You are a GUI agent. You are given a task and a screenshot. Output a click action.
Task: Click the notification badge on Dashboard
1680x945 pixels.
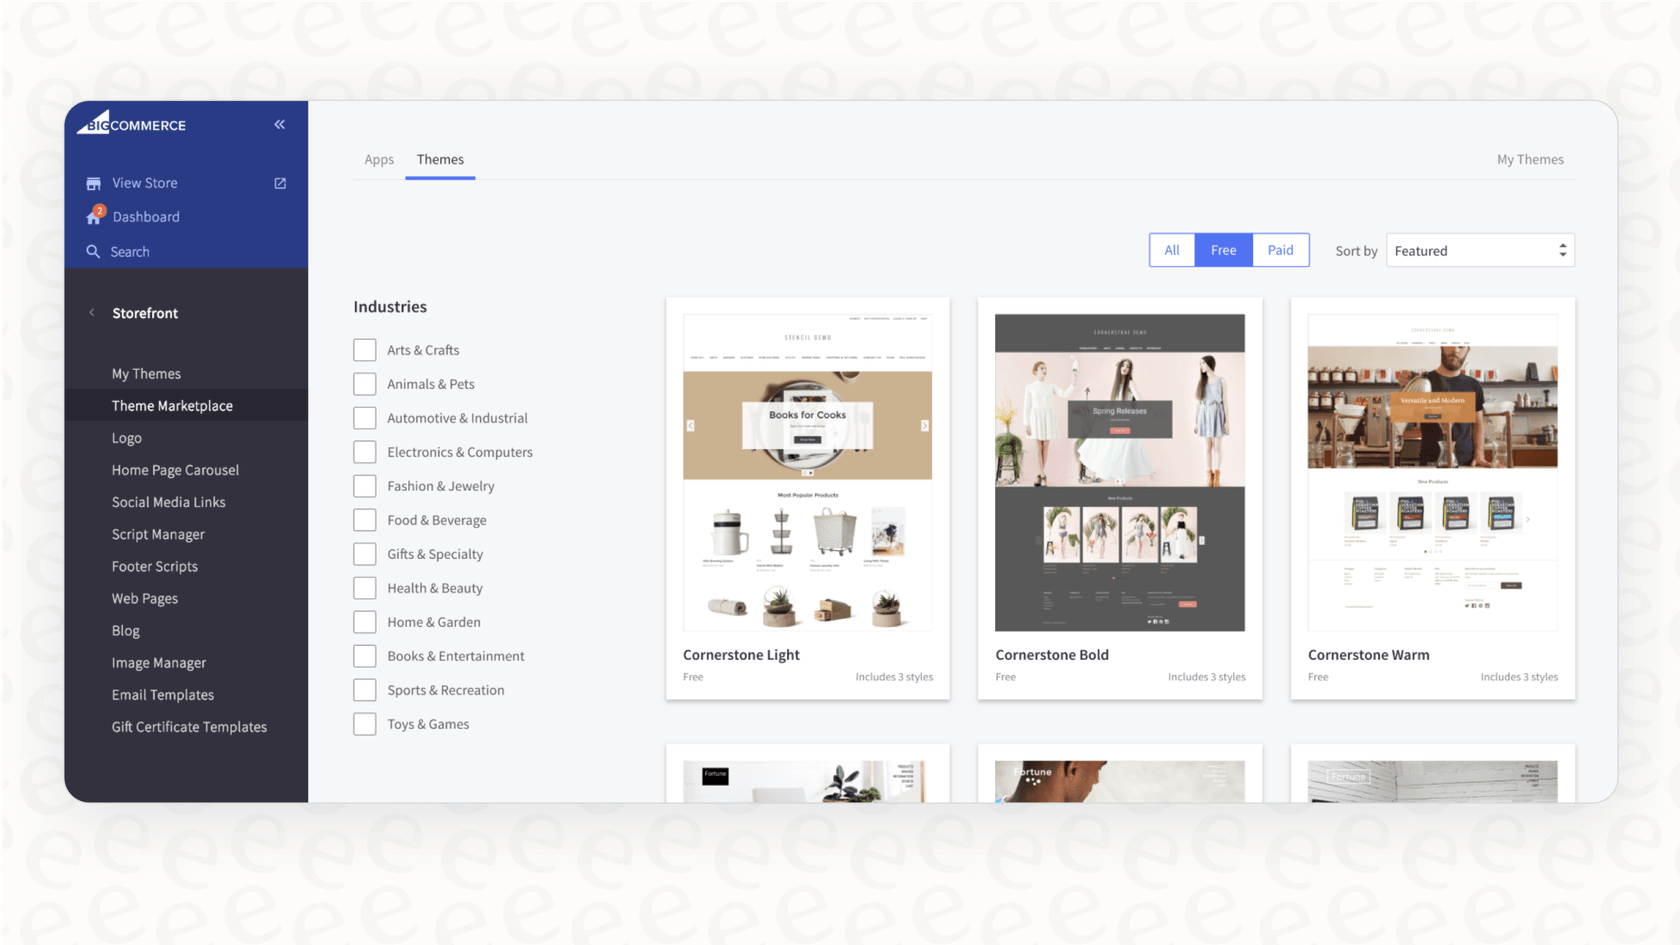pyautogui.click(x=99, y=210)
